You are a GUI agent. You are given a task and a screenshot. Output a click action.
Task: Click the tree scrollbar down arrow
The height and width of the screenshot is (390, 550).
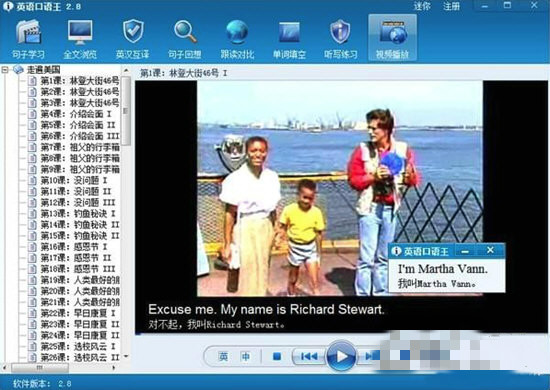(x=126, y=357)
